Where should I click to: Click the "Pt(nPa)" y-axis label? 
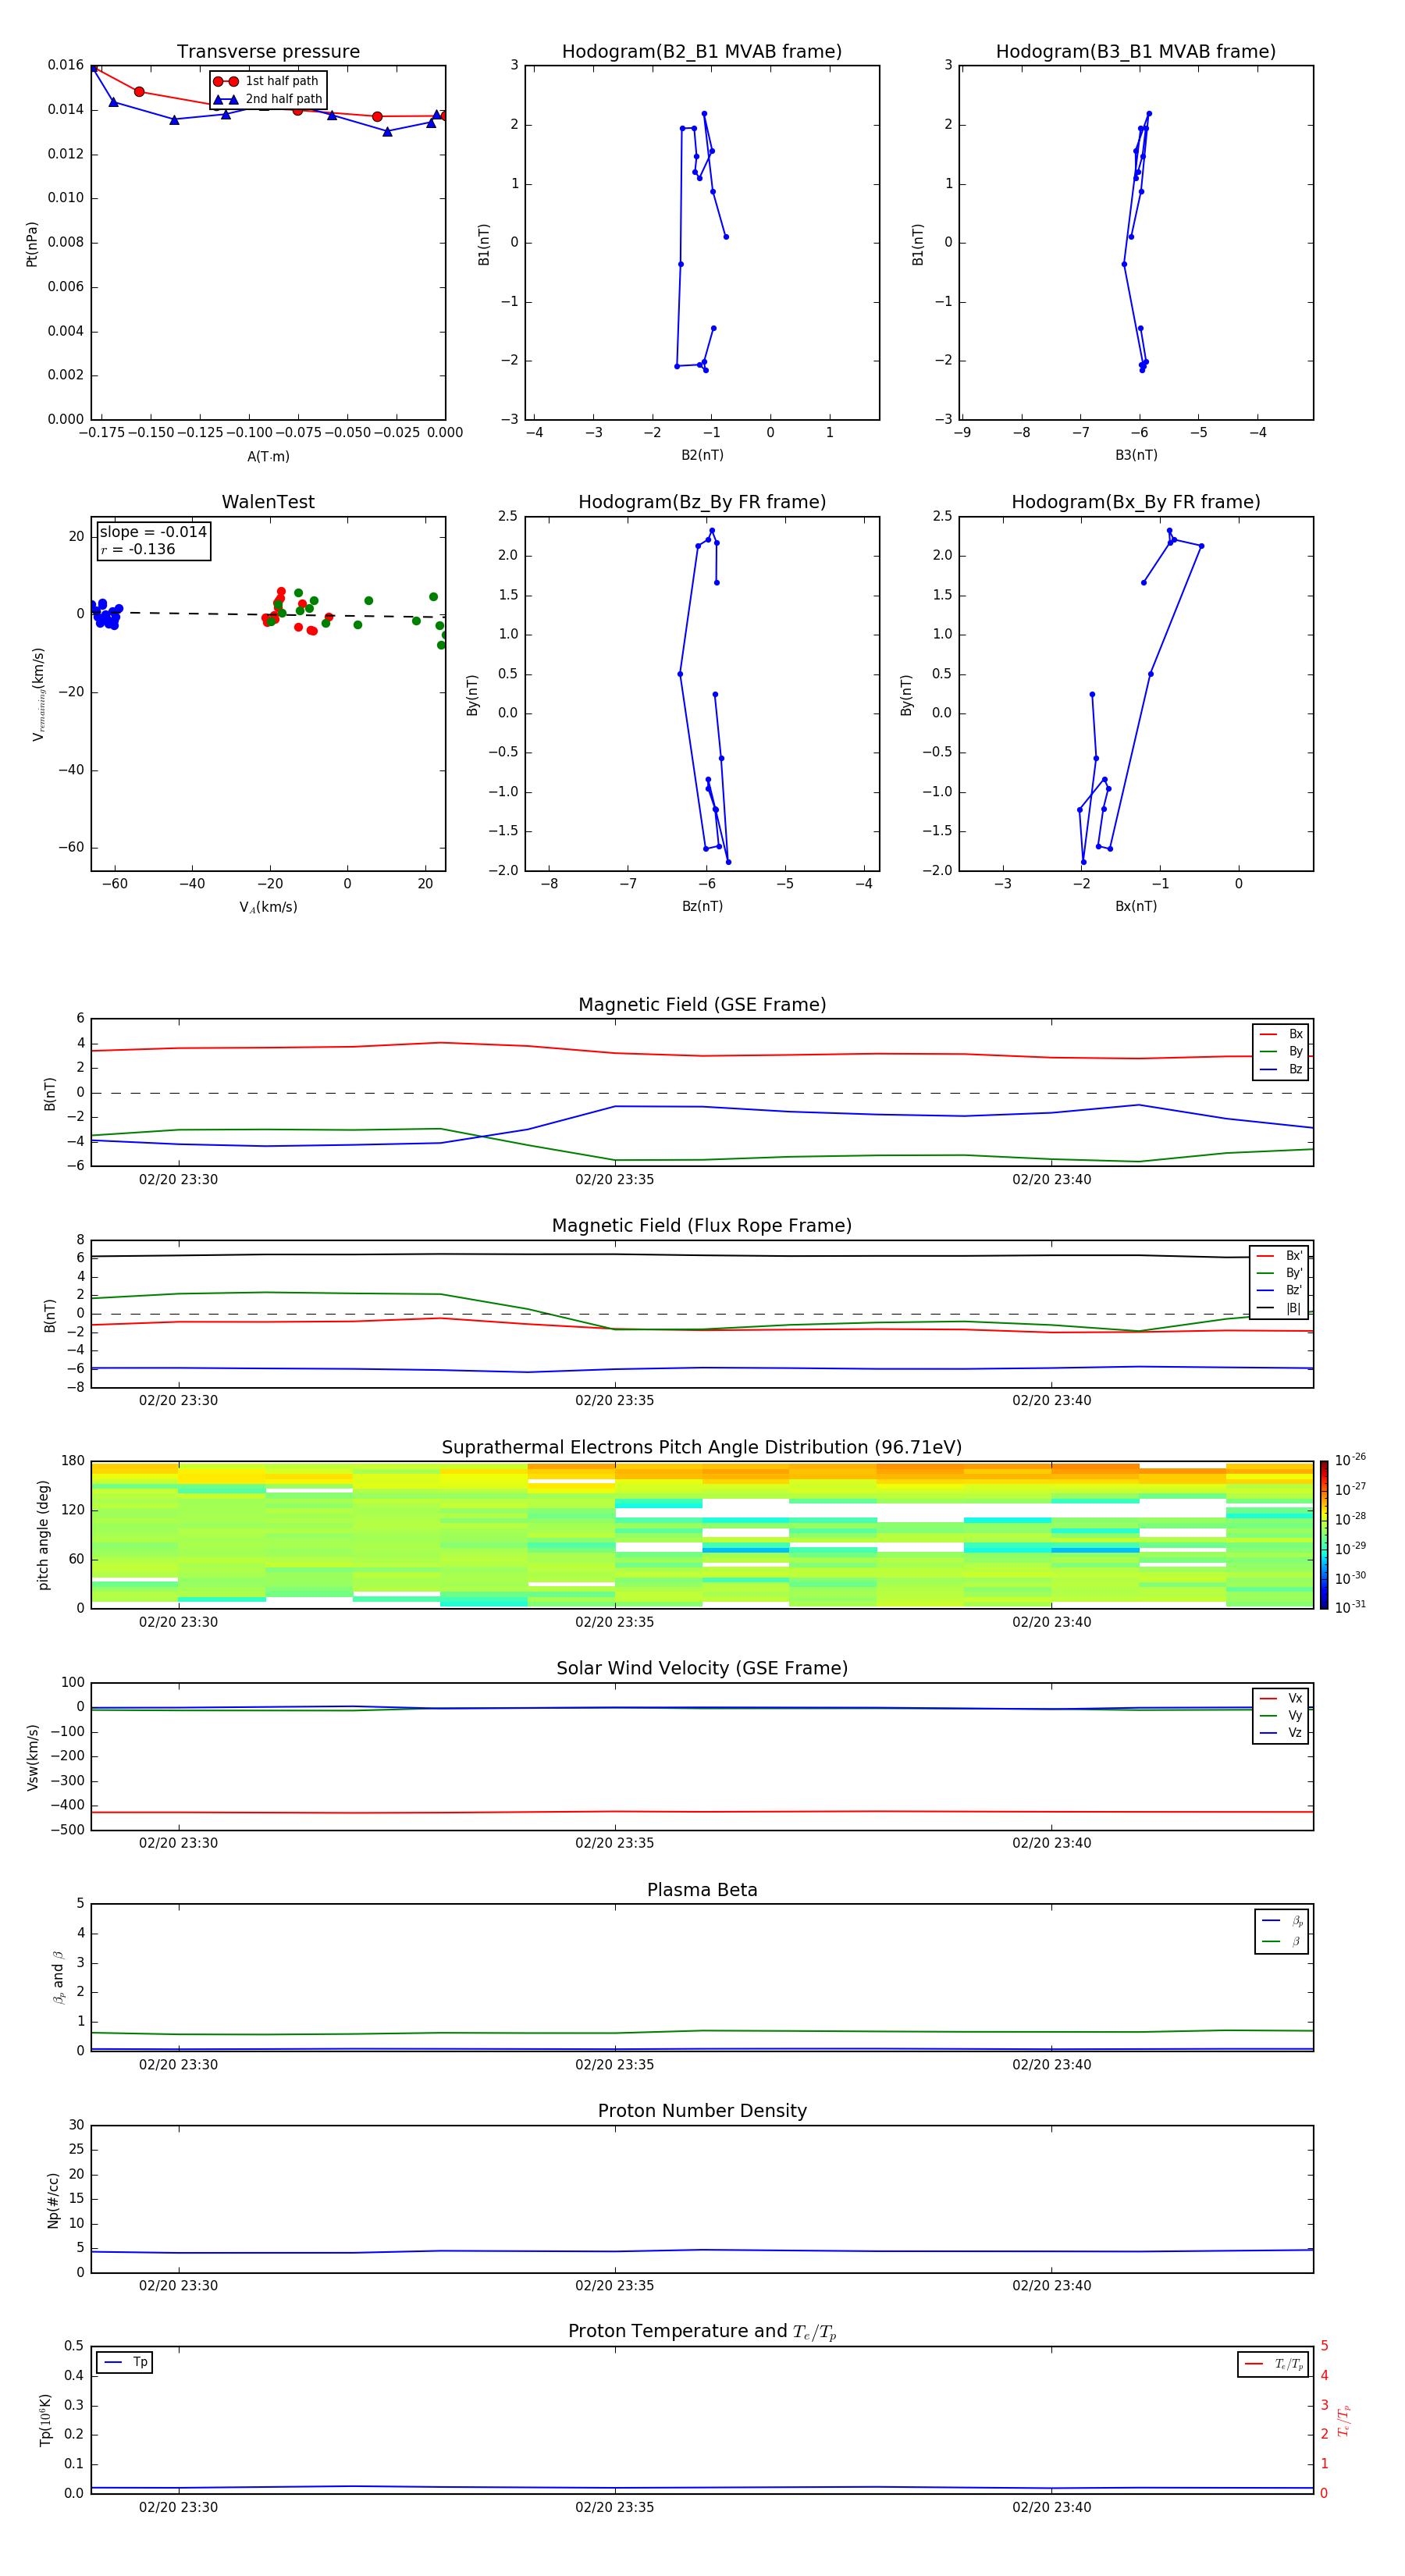32,244
